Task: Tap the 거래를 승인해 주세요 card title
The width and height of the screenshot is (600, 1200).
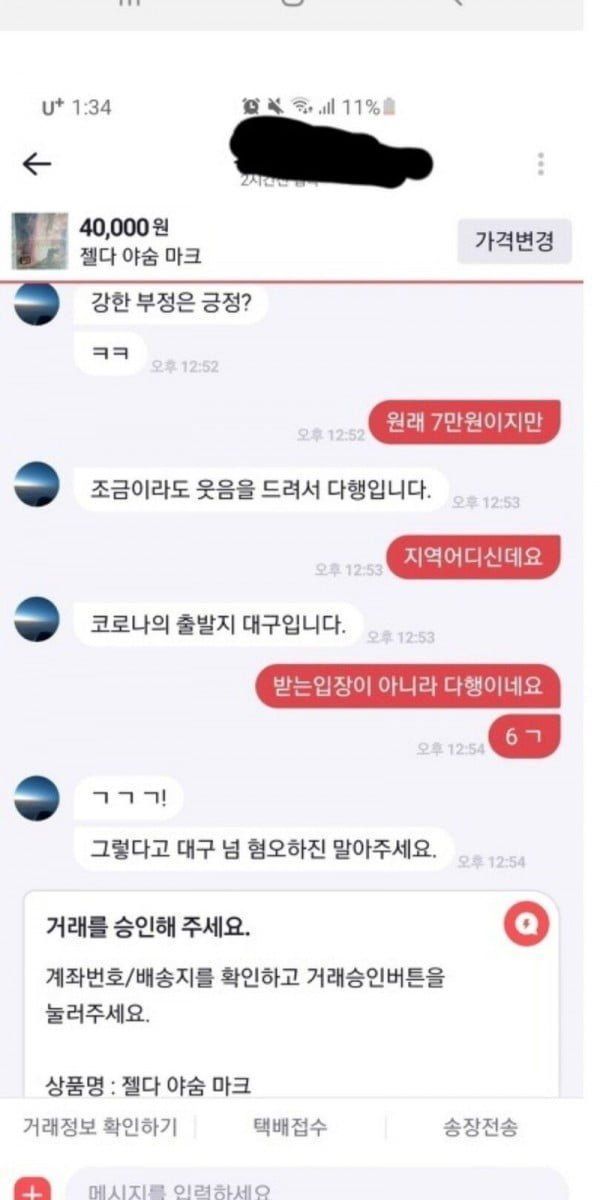Action: 148,927
